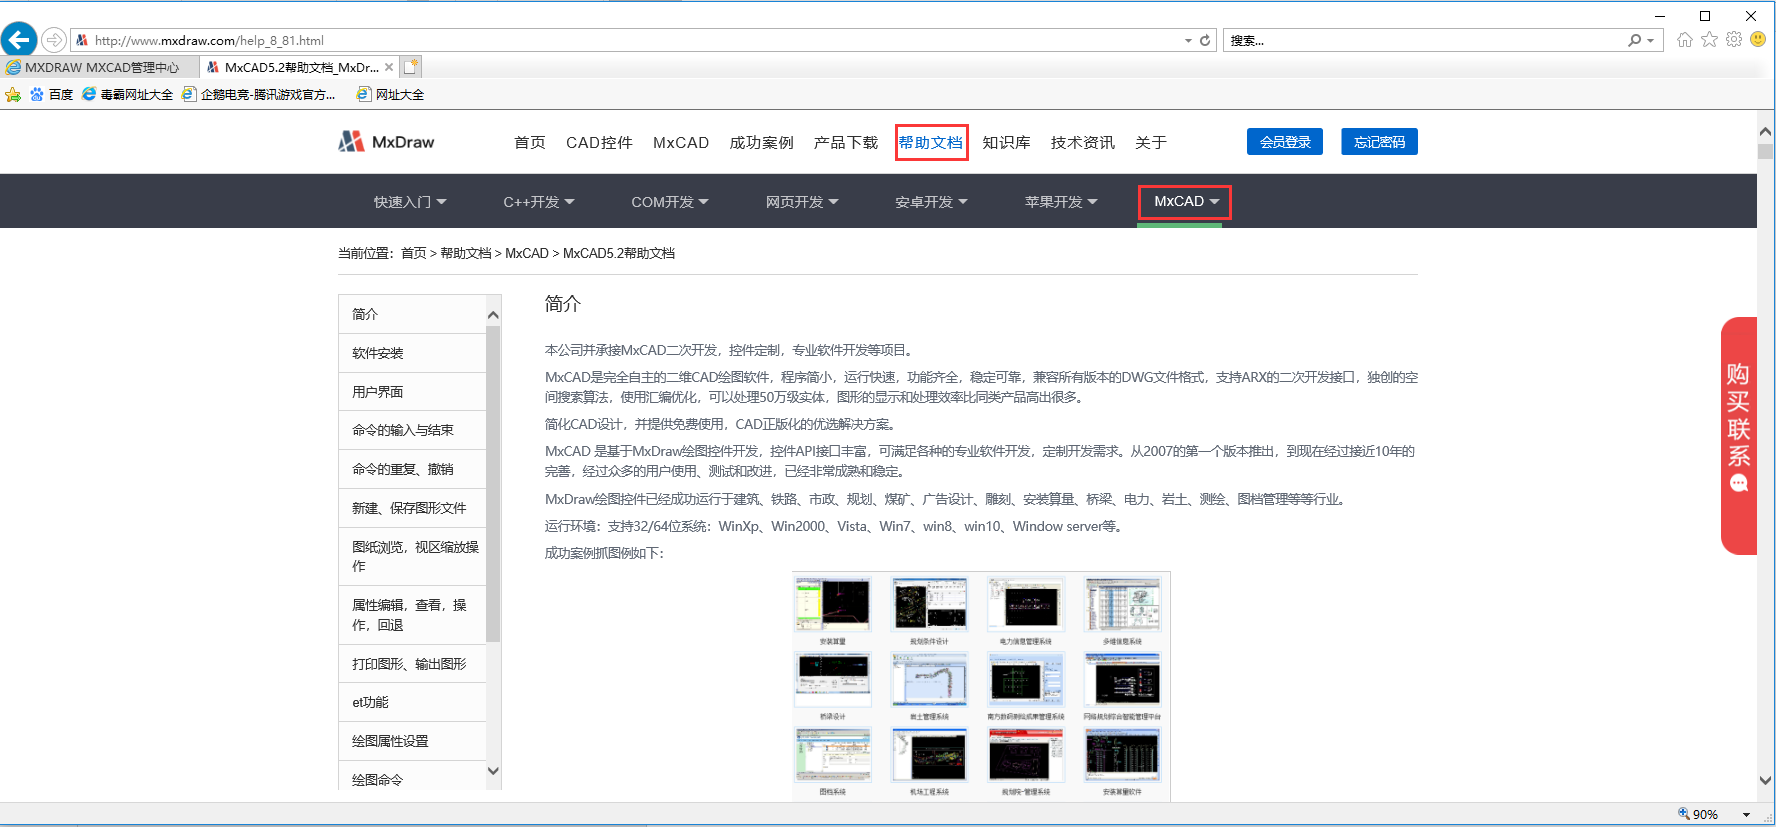The height and width of the screenshot is (827, 1776).
Task: Click the 安装算量 case thumbnail
Action: pyautogui.click(x=832, y=605)
